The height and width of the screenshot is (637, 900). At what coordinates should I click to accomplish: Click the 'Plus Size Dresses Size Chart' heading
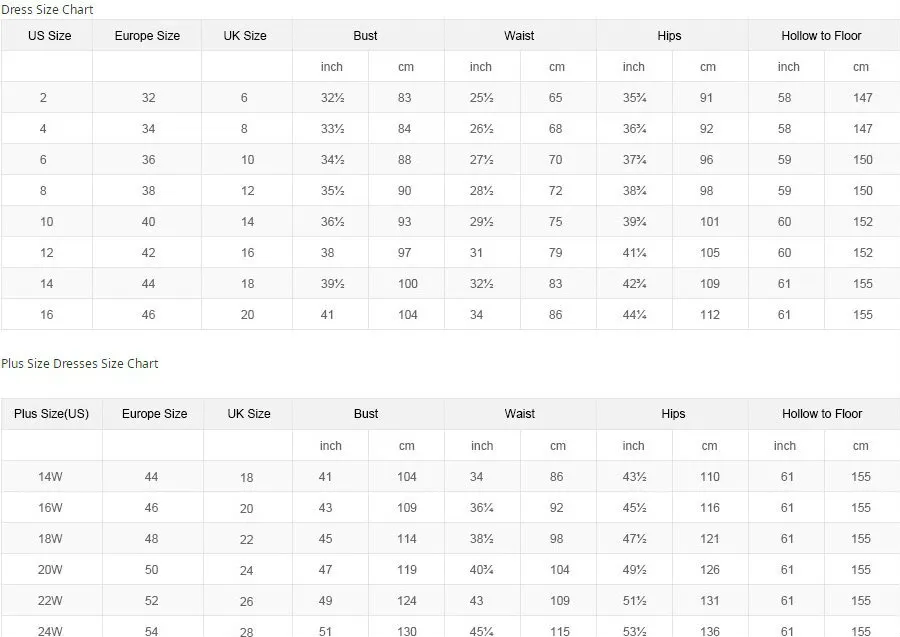click(80, 363)
